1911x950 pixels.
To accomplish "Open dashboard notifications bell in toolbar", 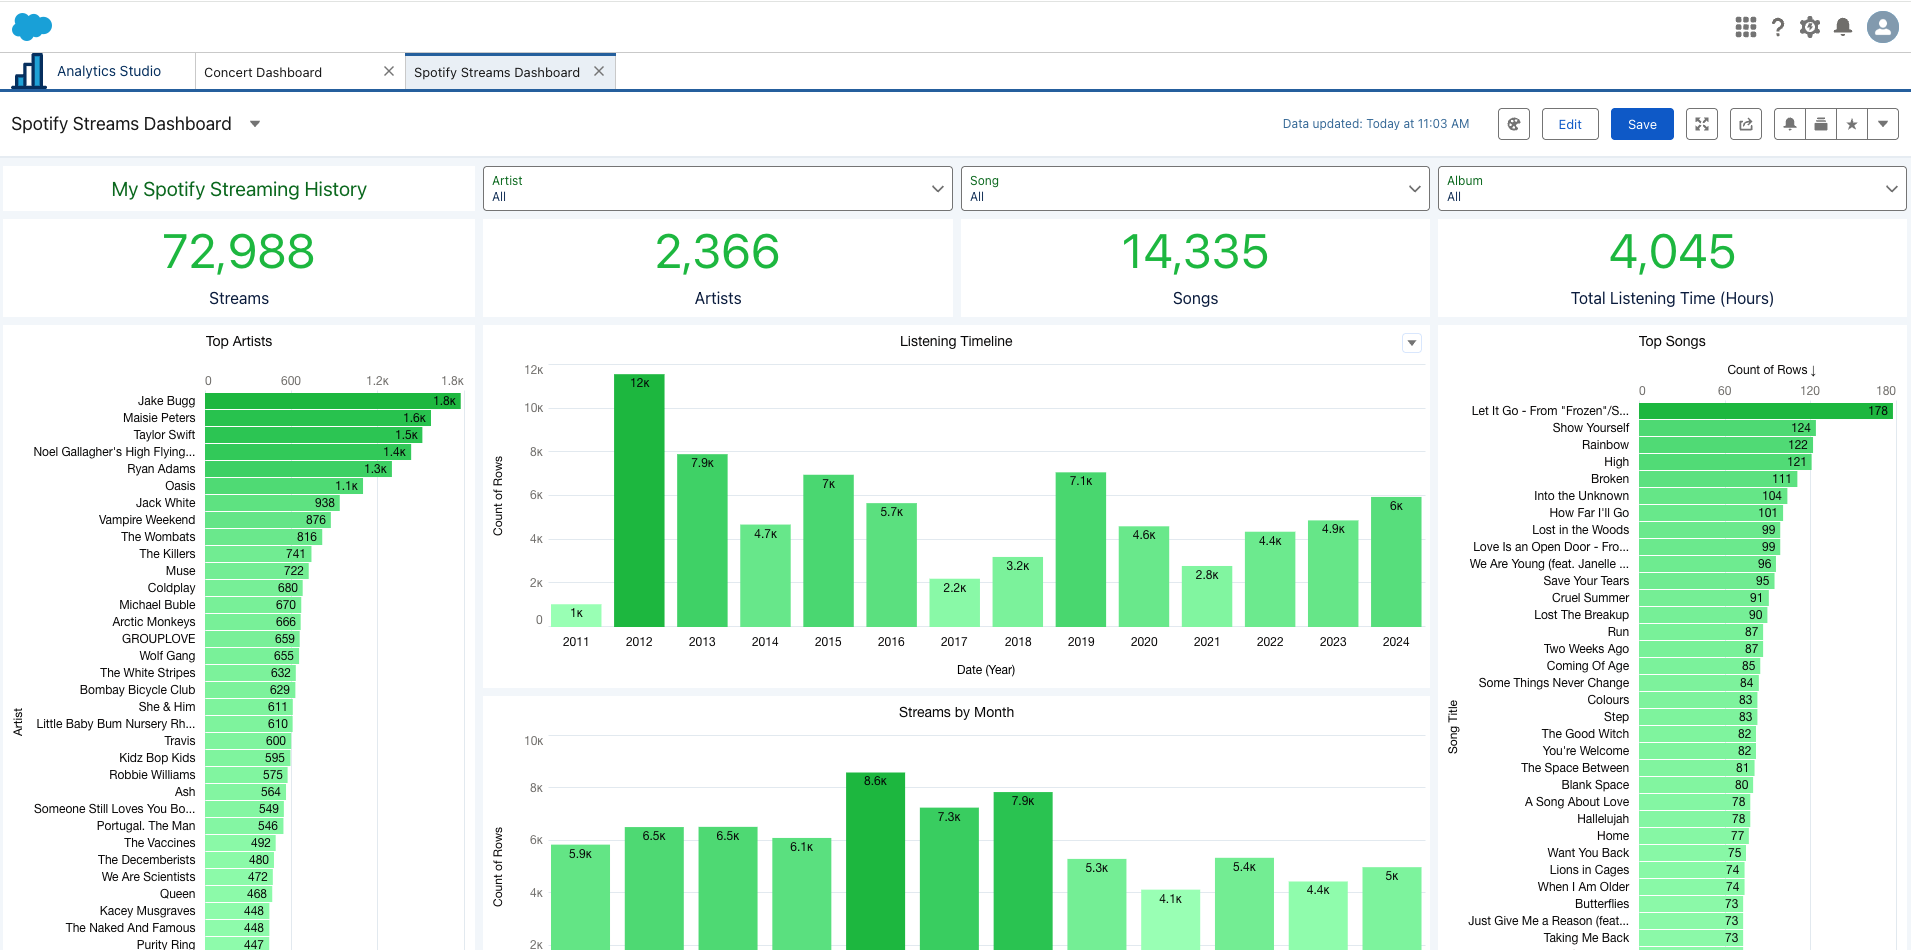I will coord(1790,124).
